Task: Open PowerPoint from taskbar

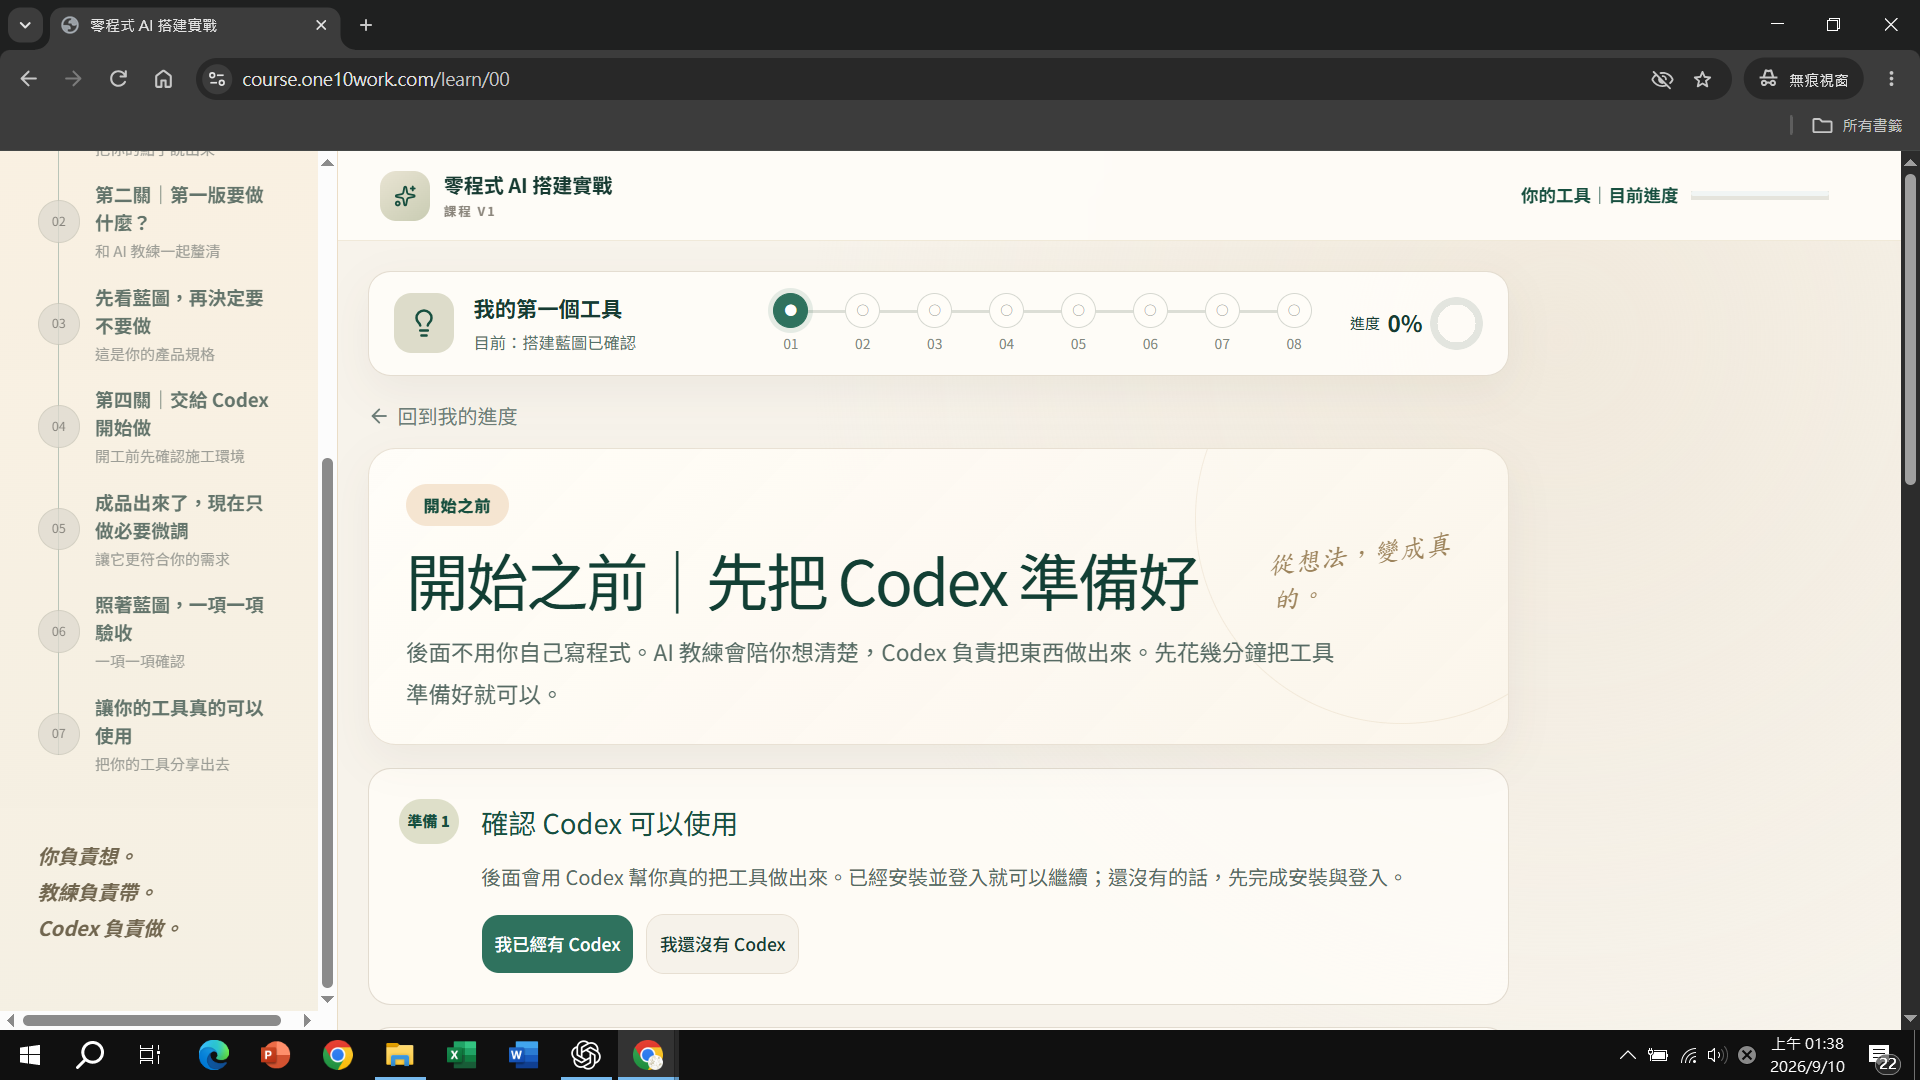Action: point(275,1055)
